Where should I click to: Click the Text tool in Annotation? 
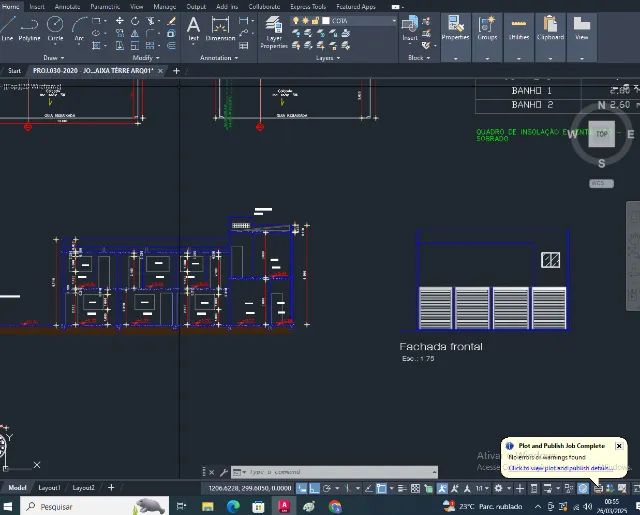tap(193, 27)
